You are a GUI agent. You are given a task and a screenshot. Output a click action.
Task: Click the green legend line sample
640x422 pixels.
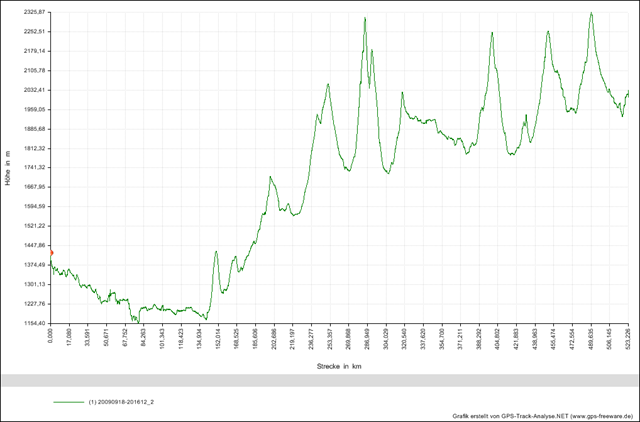68,401
